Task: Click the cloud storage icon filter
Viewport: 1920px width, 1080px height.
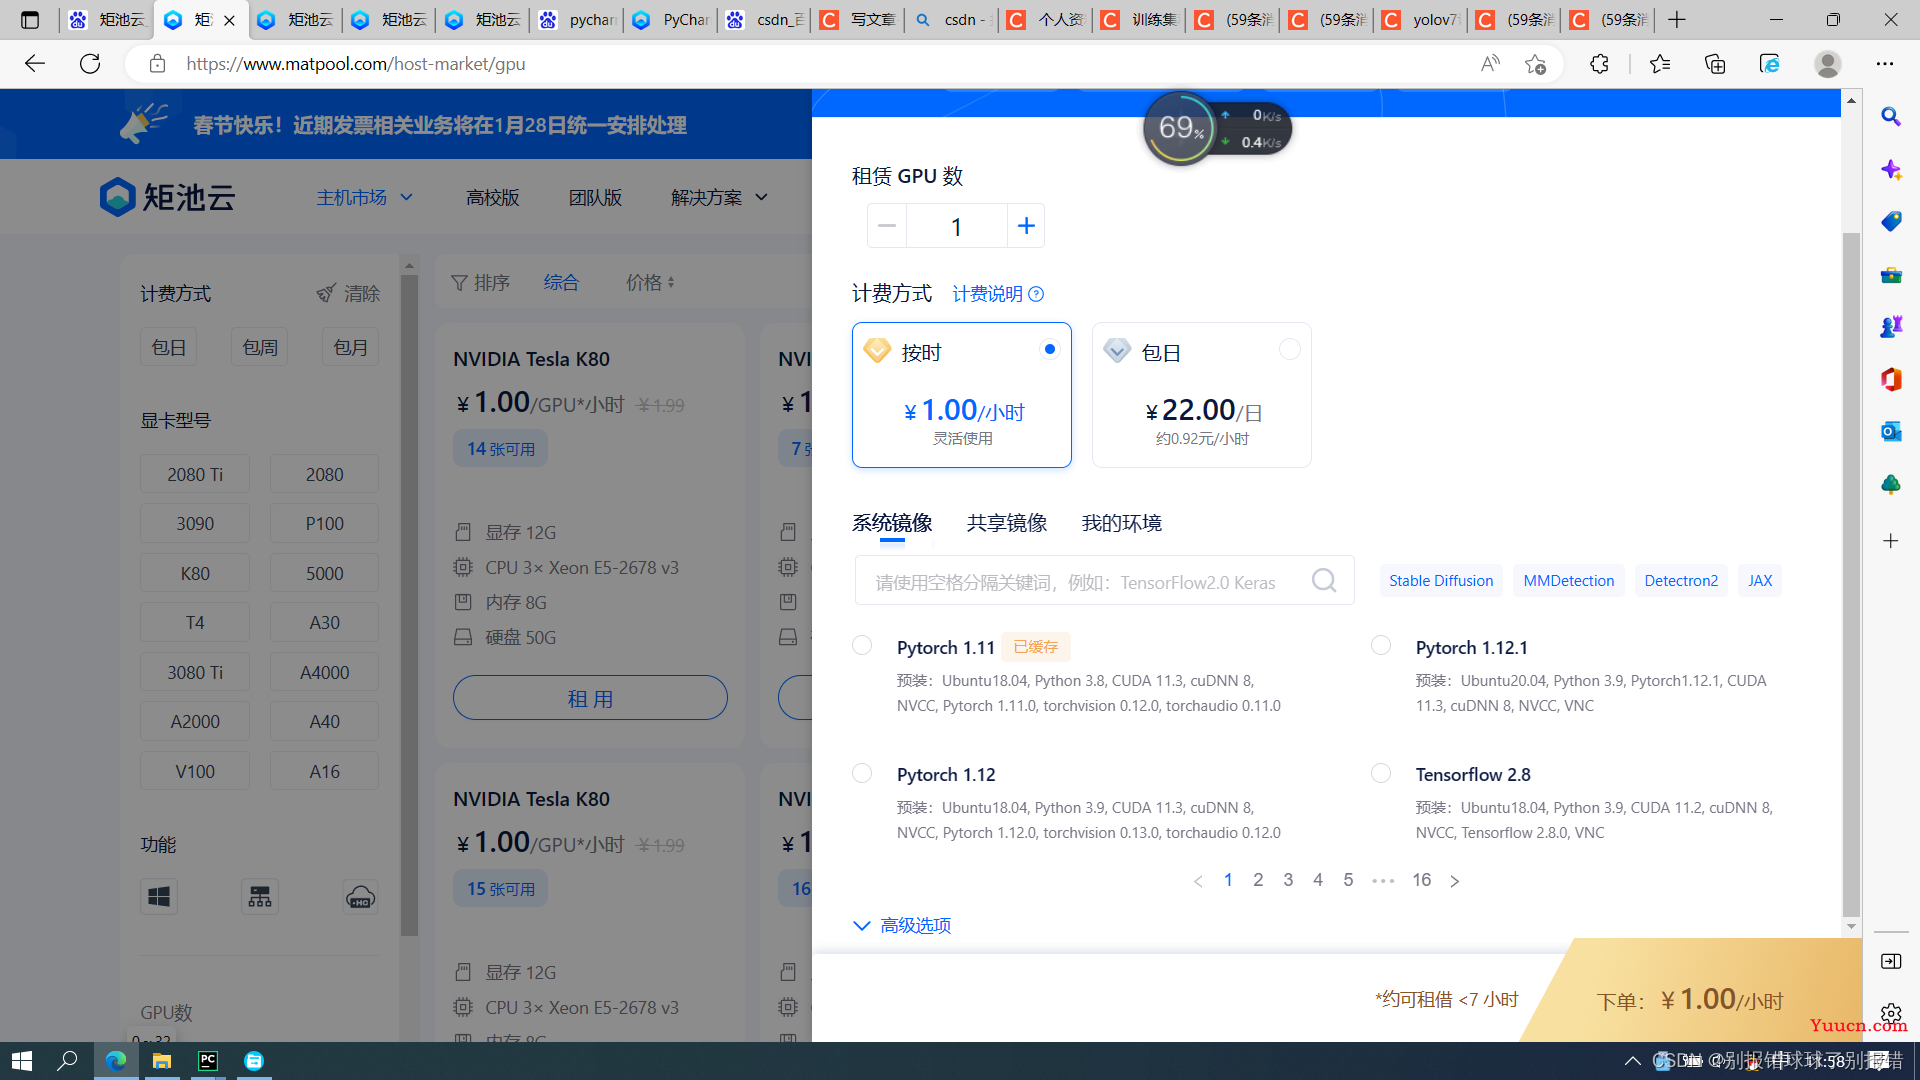Action: coord(359,897)
